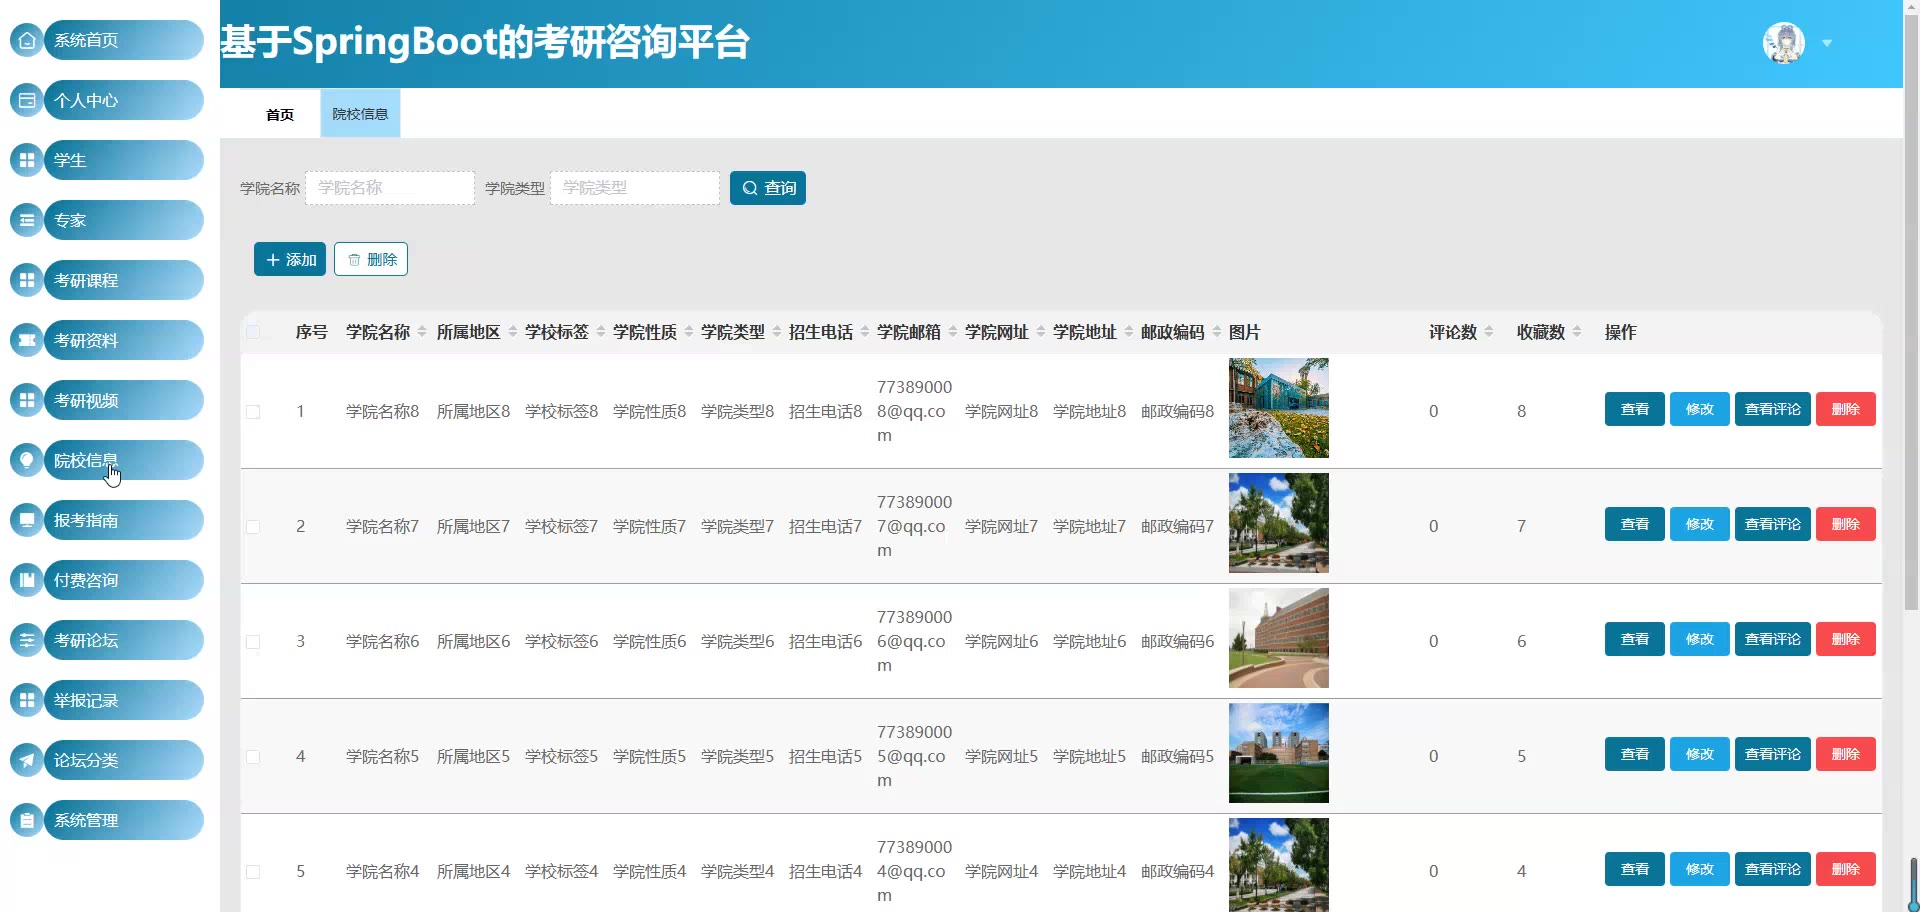Sort by the 收藏数 column arrows
This screenshot has height=912, width=1920.
[x=1577, y=332]
